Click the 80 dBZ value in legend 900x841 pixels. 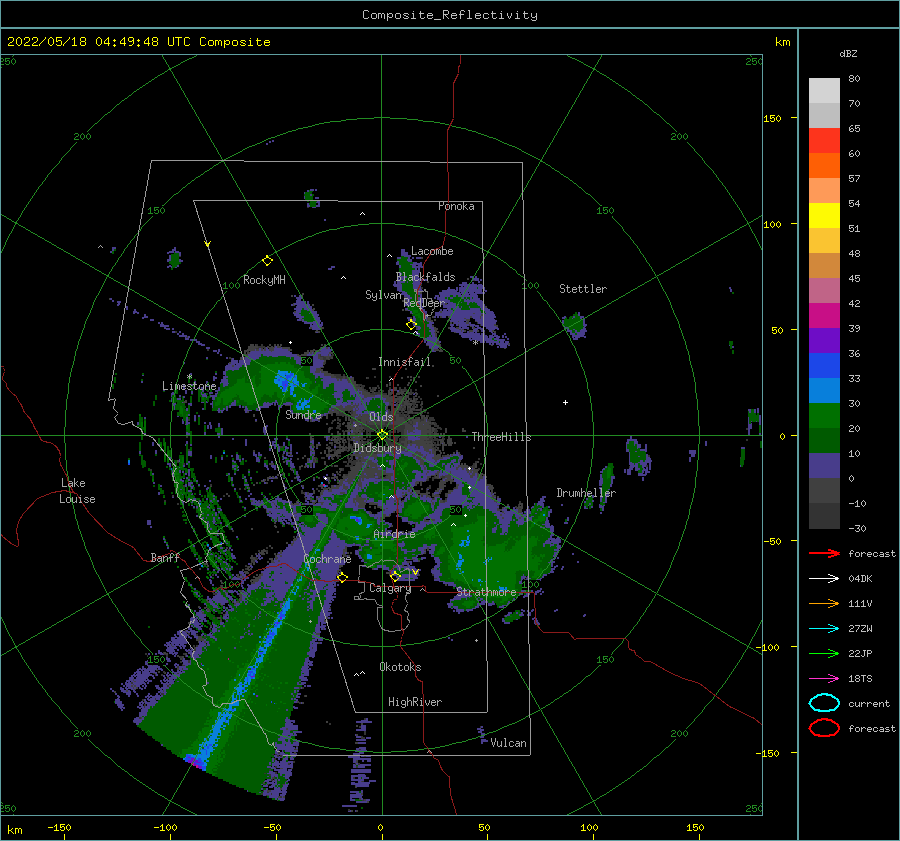point(854,79)
